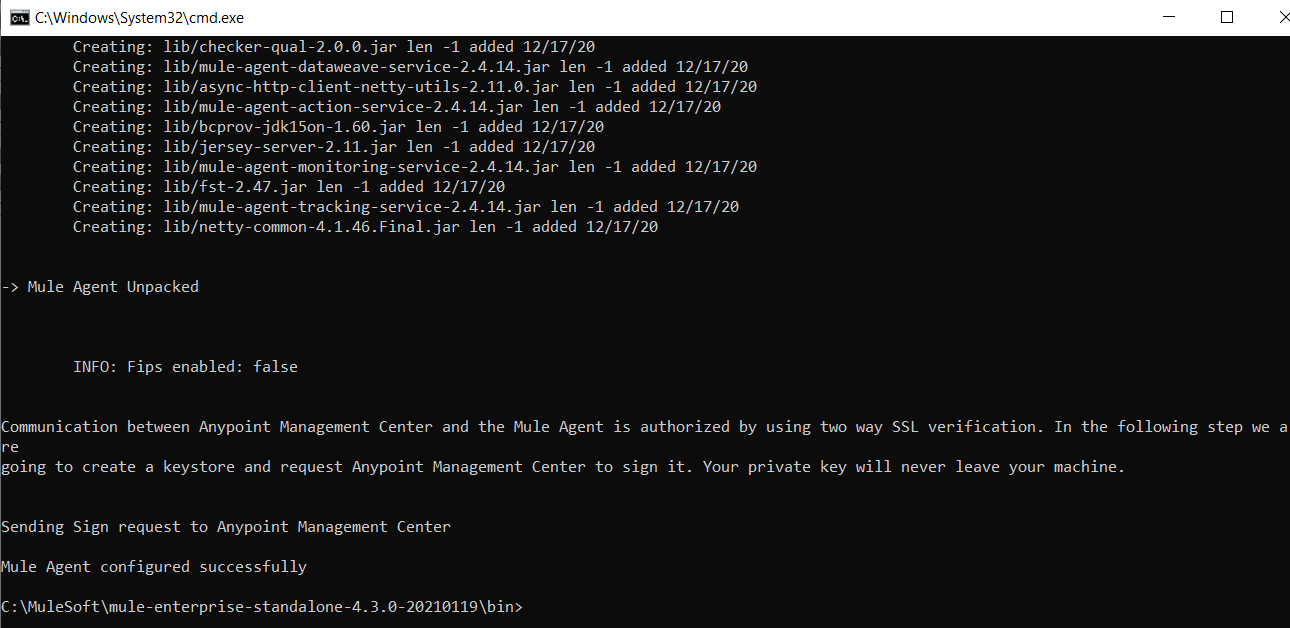Close the cmd.exe window
Viewport: 1290px width, 628px height.
(1266, 17)
